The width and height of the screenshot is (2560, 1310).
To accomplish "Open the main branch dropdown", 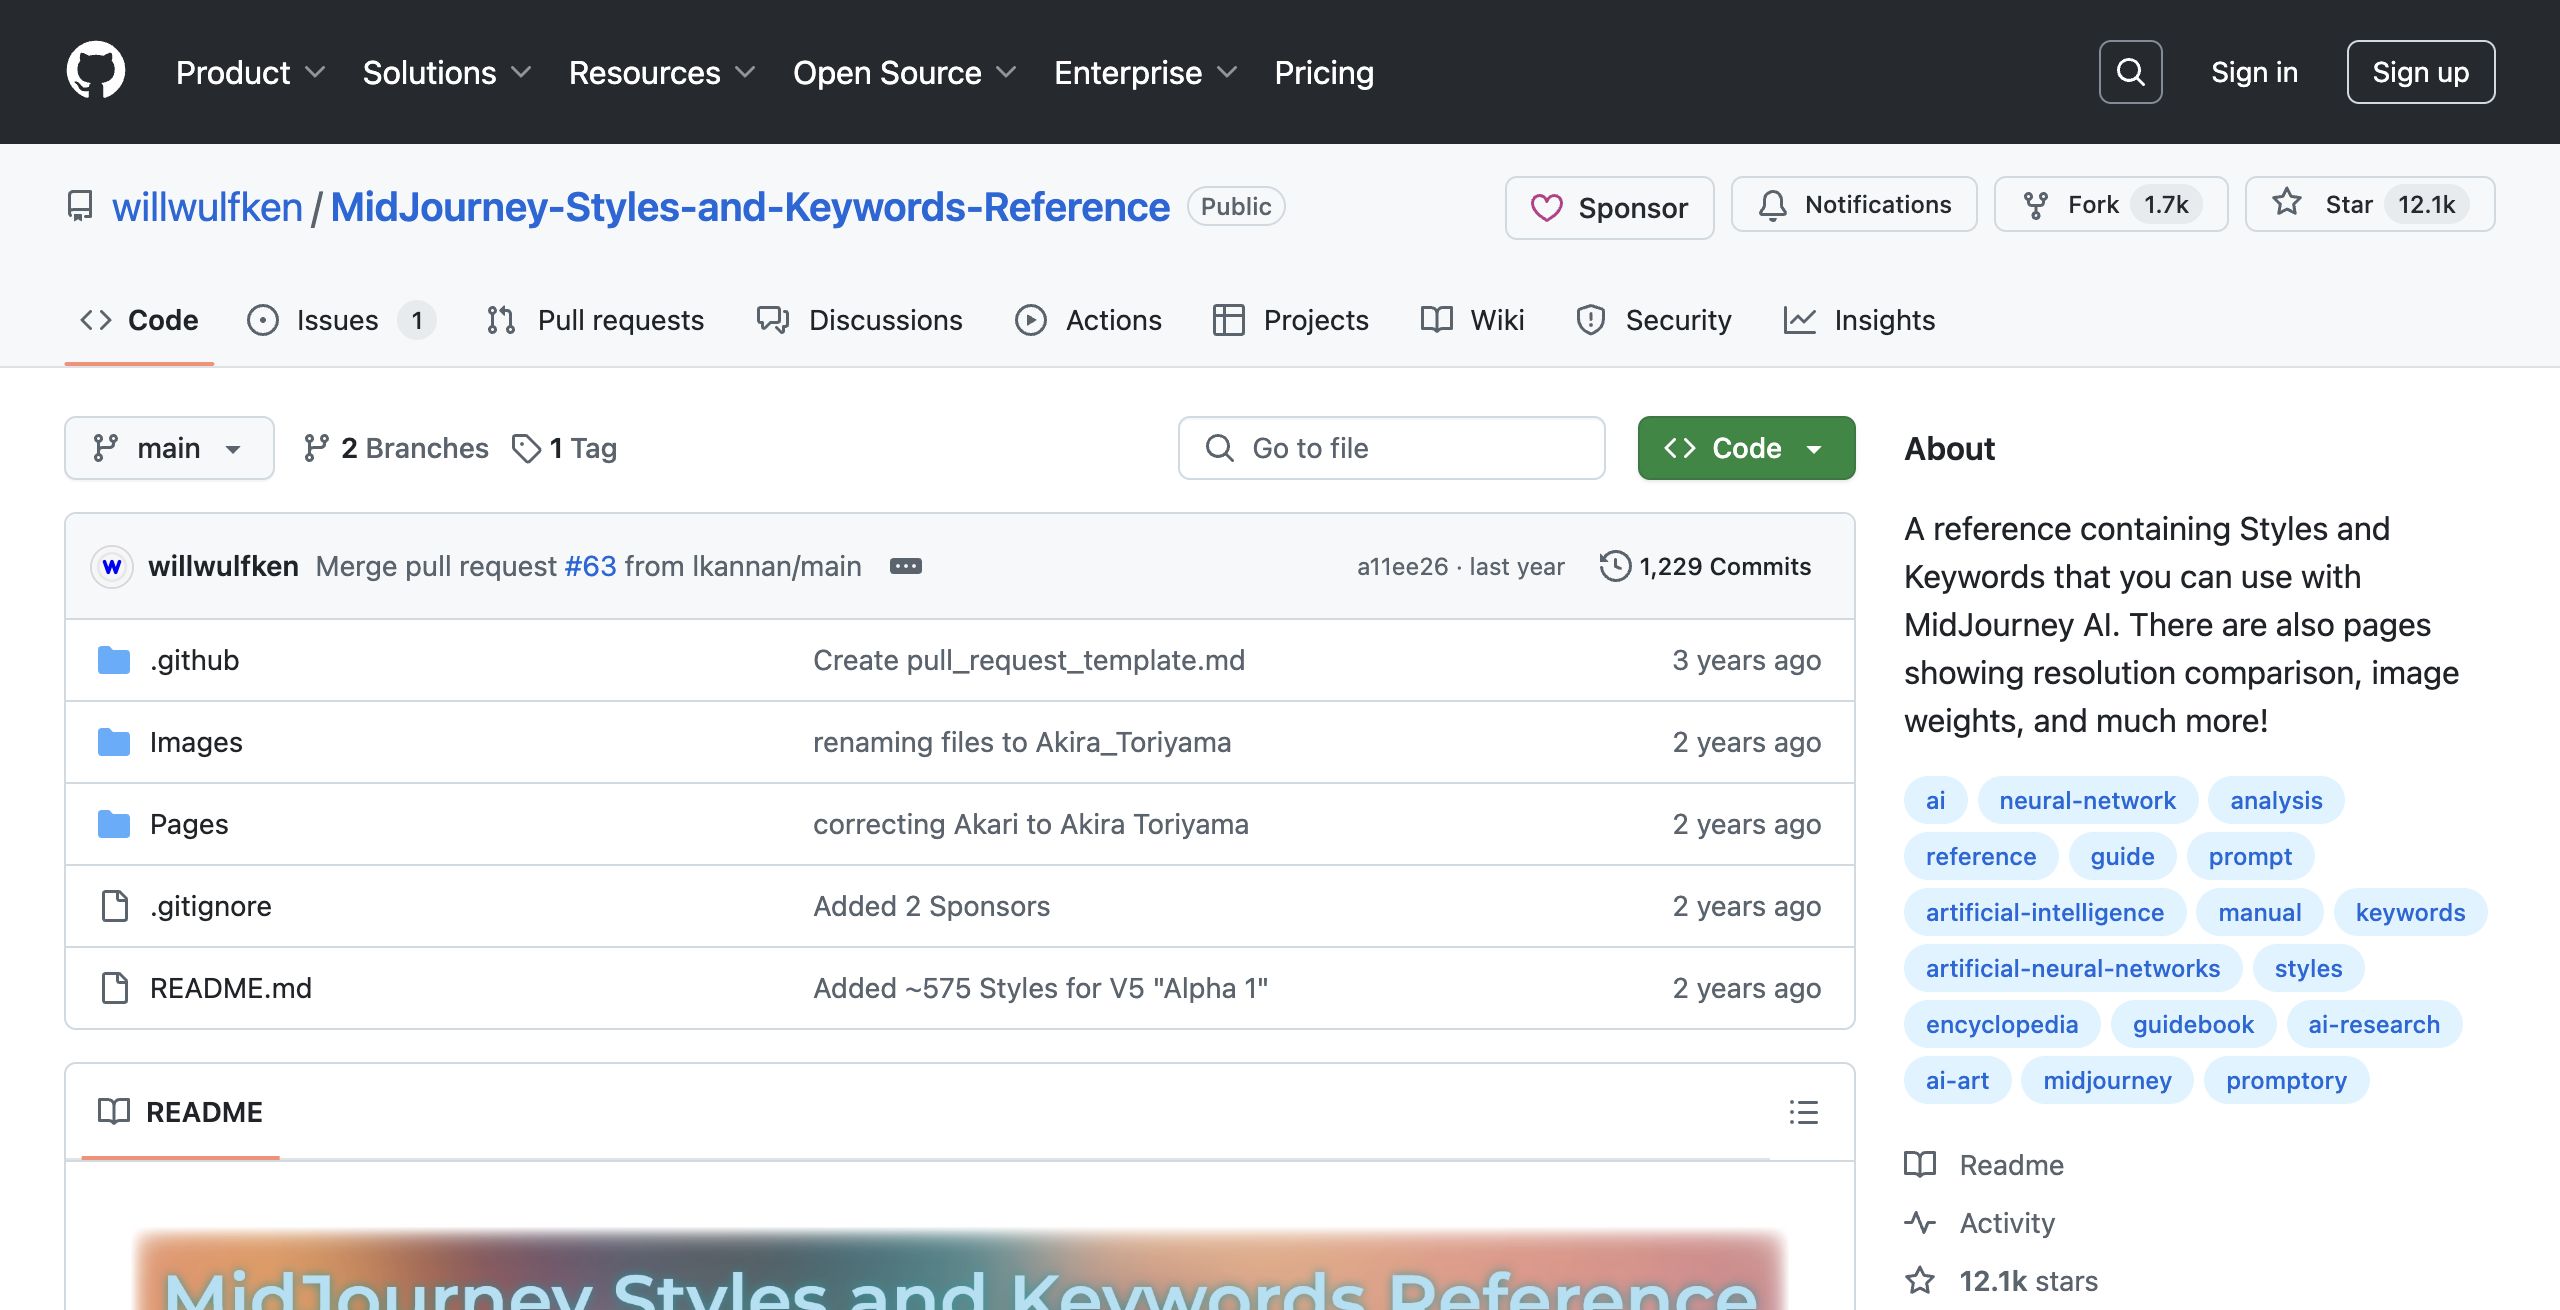I will [169, 448].
